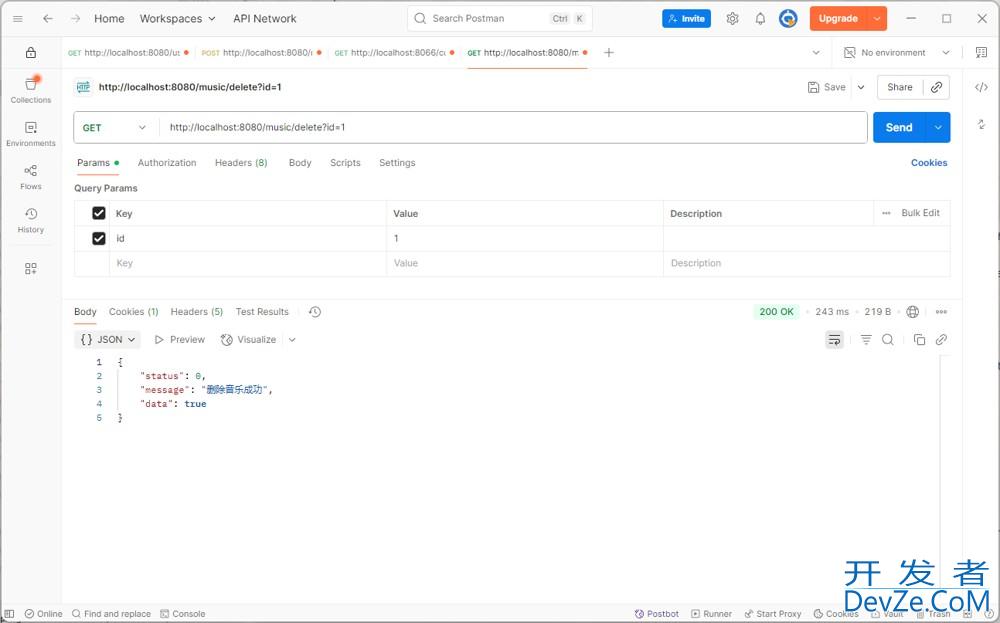
Task: Click the Share button
Action: click(899, 87)
